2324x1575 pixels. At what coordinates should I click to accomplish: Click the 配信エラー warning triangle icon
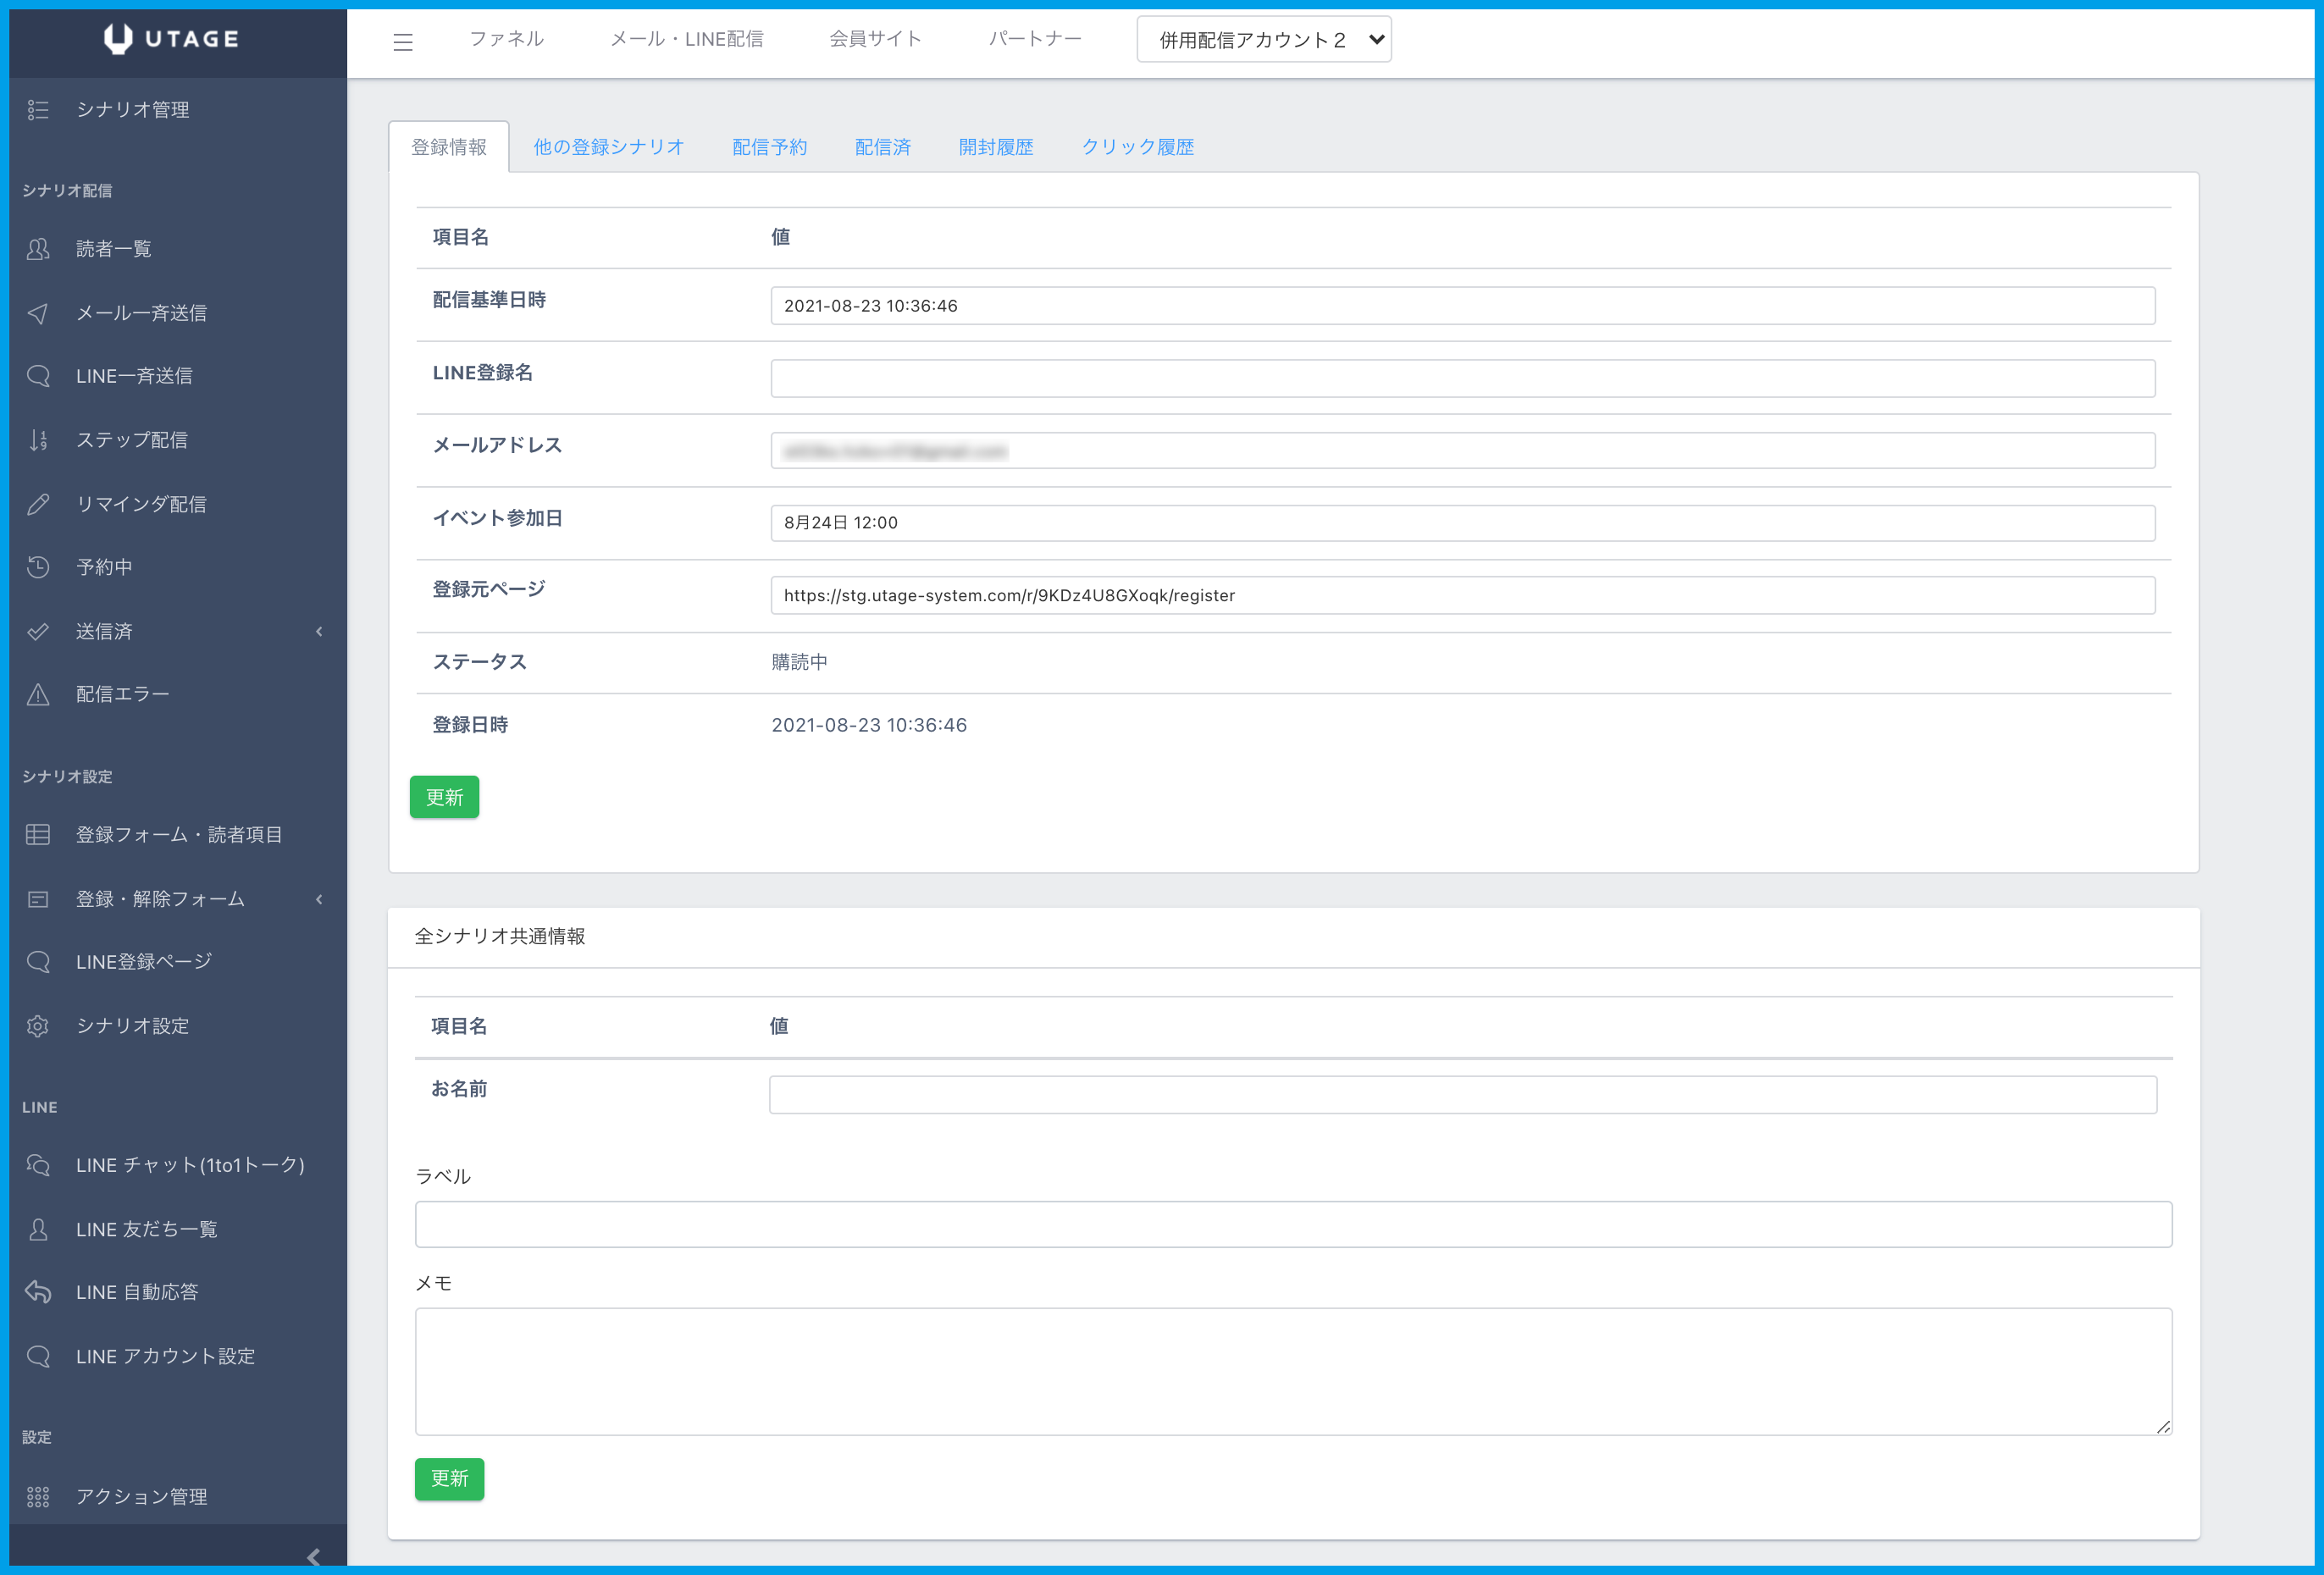pos(38,694)
